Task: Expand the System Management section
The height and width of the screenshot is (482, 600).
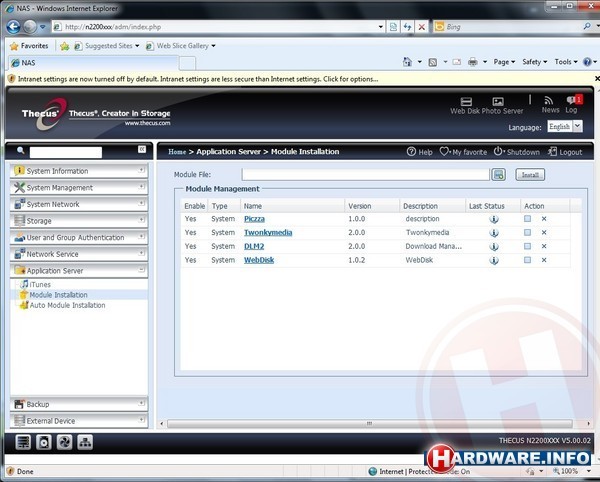Action: click(x=79, y=188)
